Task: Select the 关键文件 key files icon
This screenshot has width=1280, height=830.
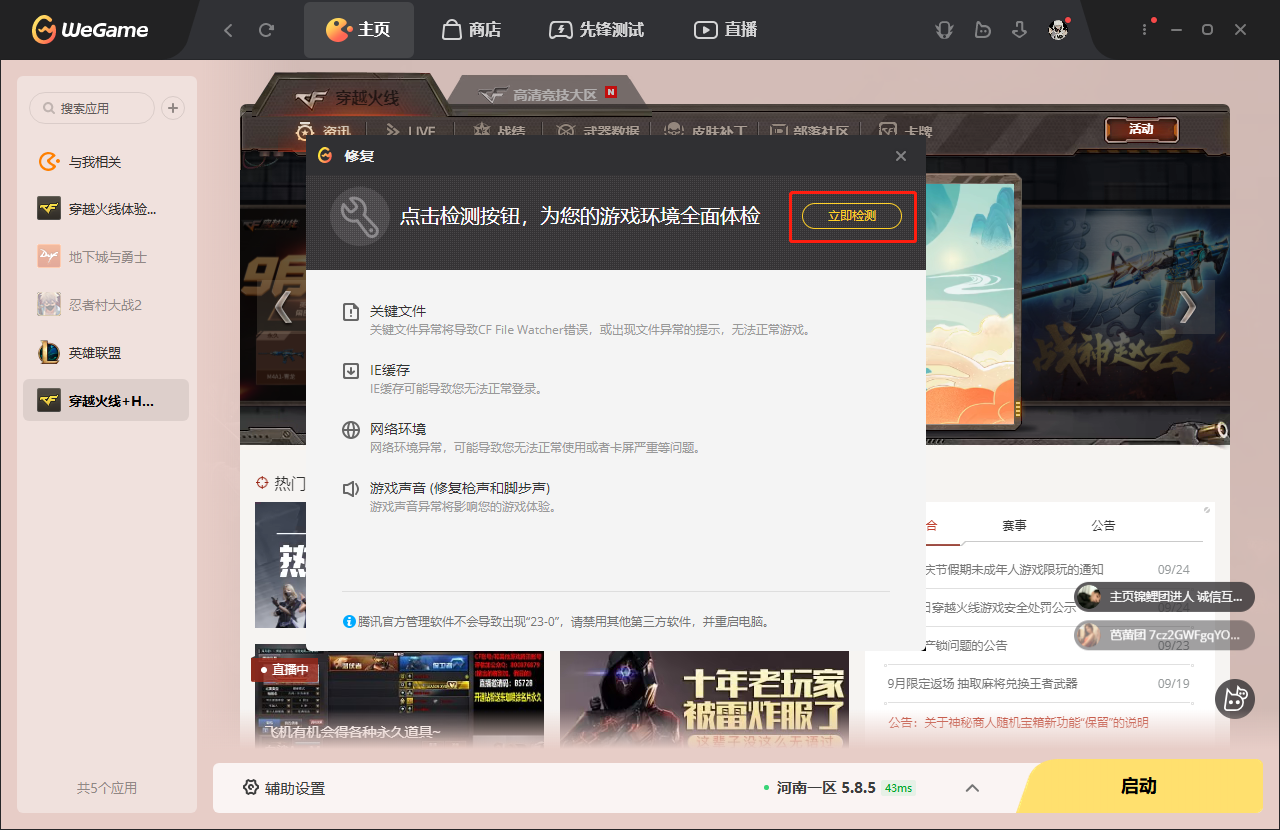Action: click(x=351, y=312)
